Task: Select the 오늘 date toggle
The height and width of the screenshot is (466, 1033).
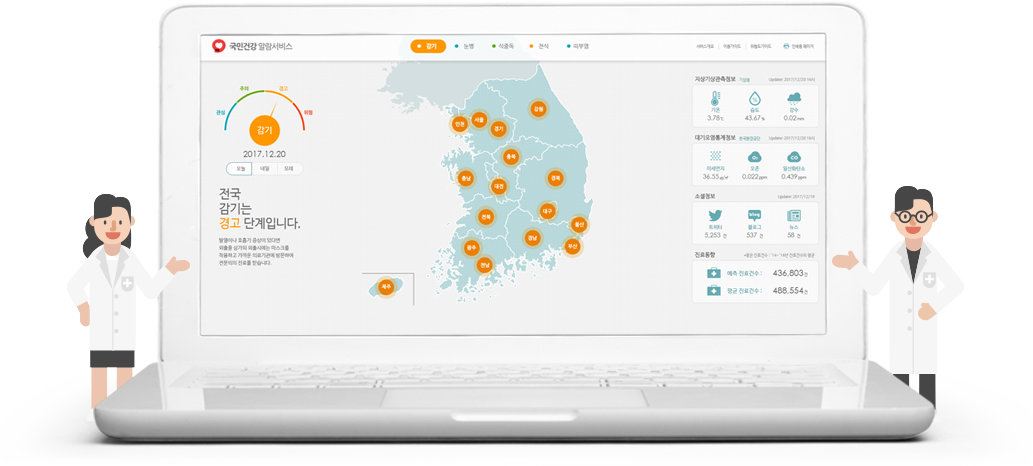Action: [x=240, y=168]
